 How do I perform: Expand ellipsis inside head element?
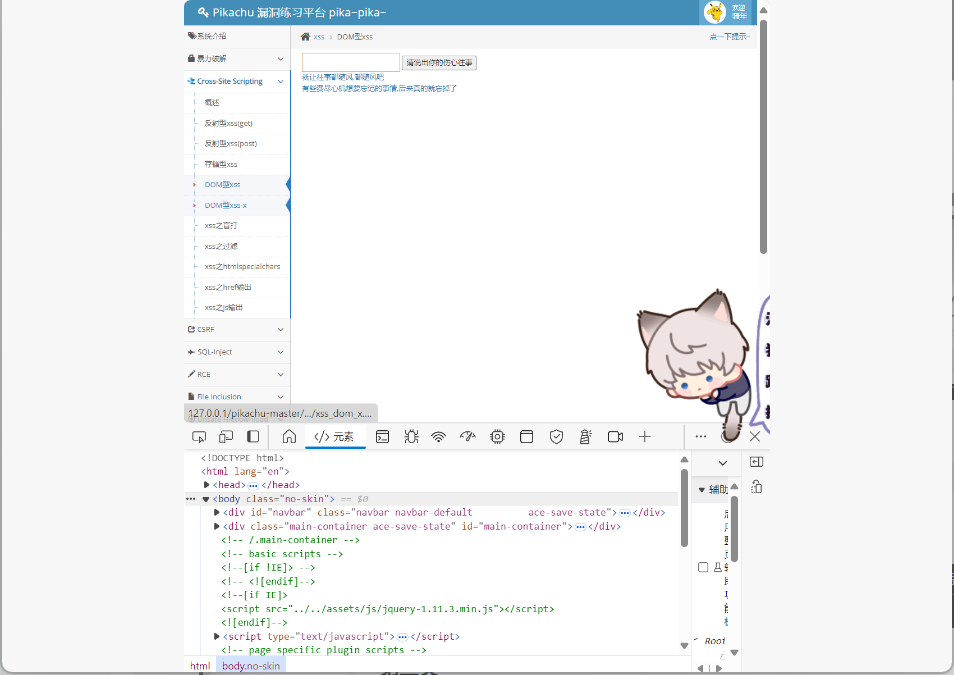tap(253, 486)
